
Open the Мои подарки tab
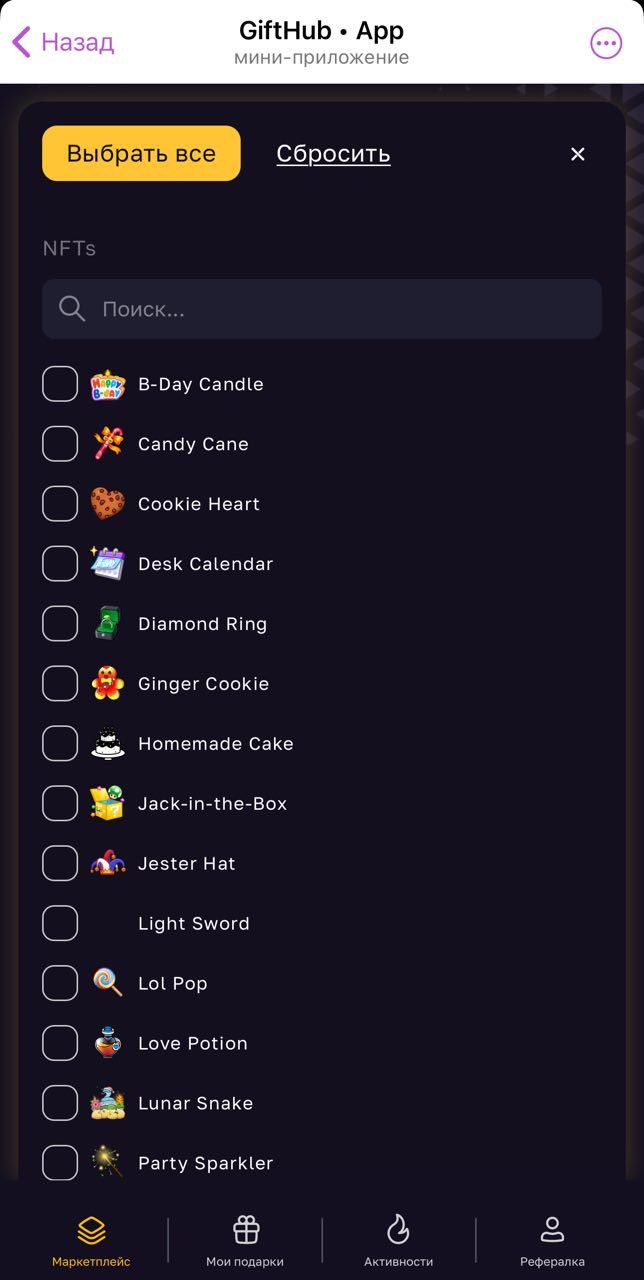point(245,1241)
